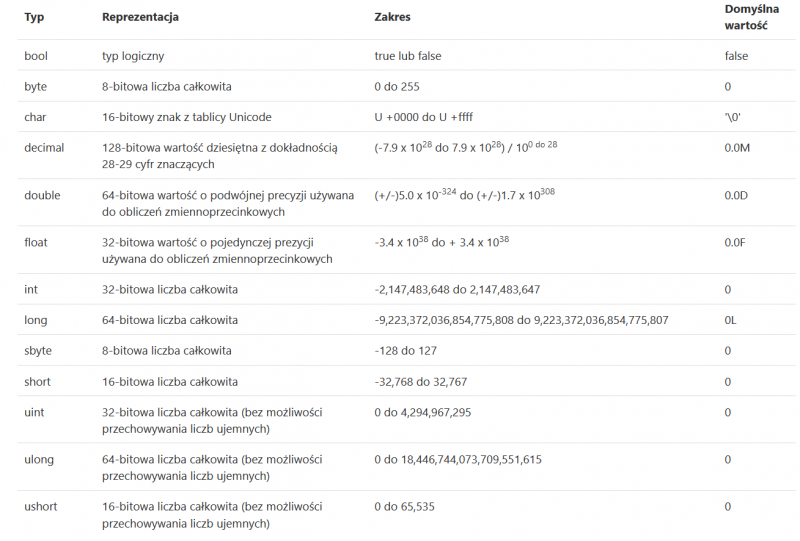
Task: Click the "Typ" column header
Action: coord(33,17)
